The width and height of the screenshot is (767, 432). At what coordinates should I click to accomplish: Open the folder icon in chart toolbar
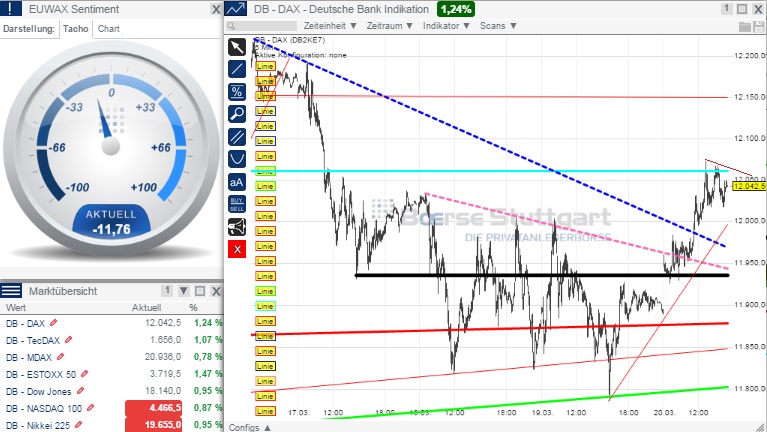[x=744, y=26]
